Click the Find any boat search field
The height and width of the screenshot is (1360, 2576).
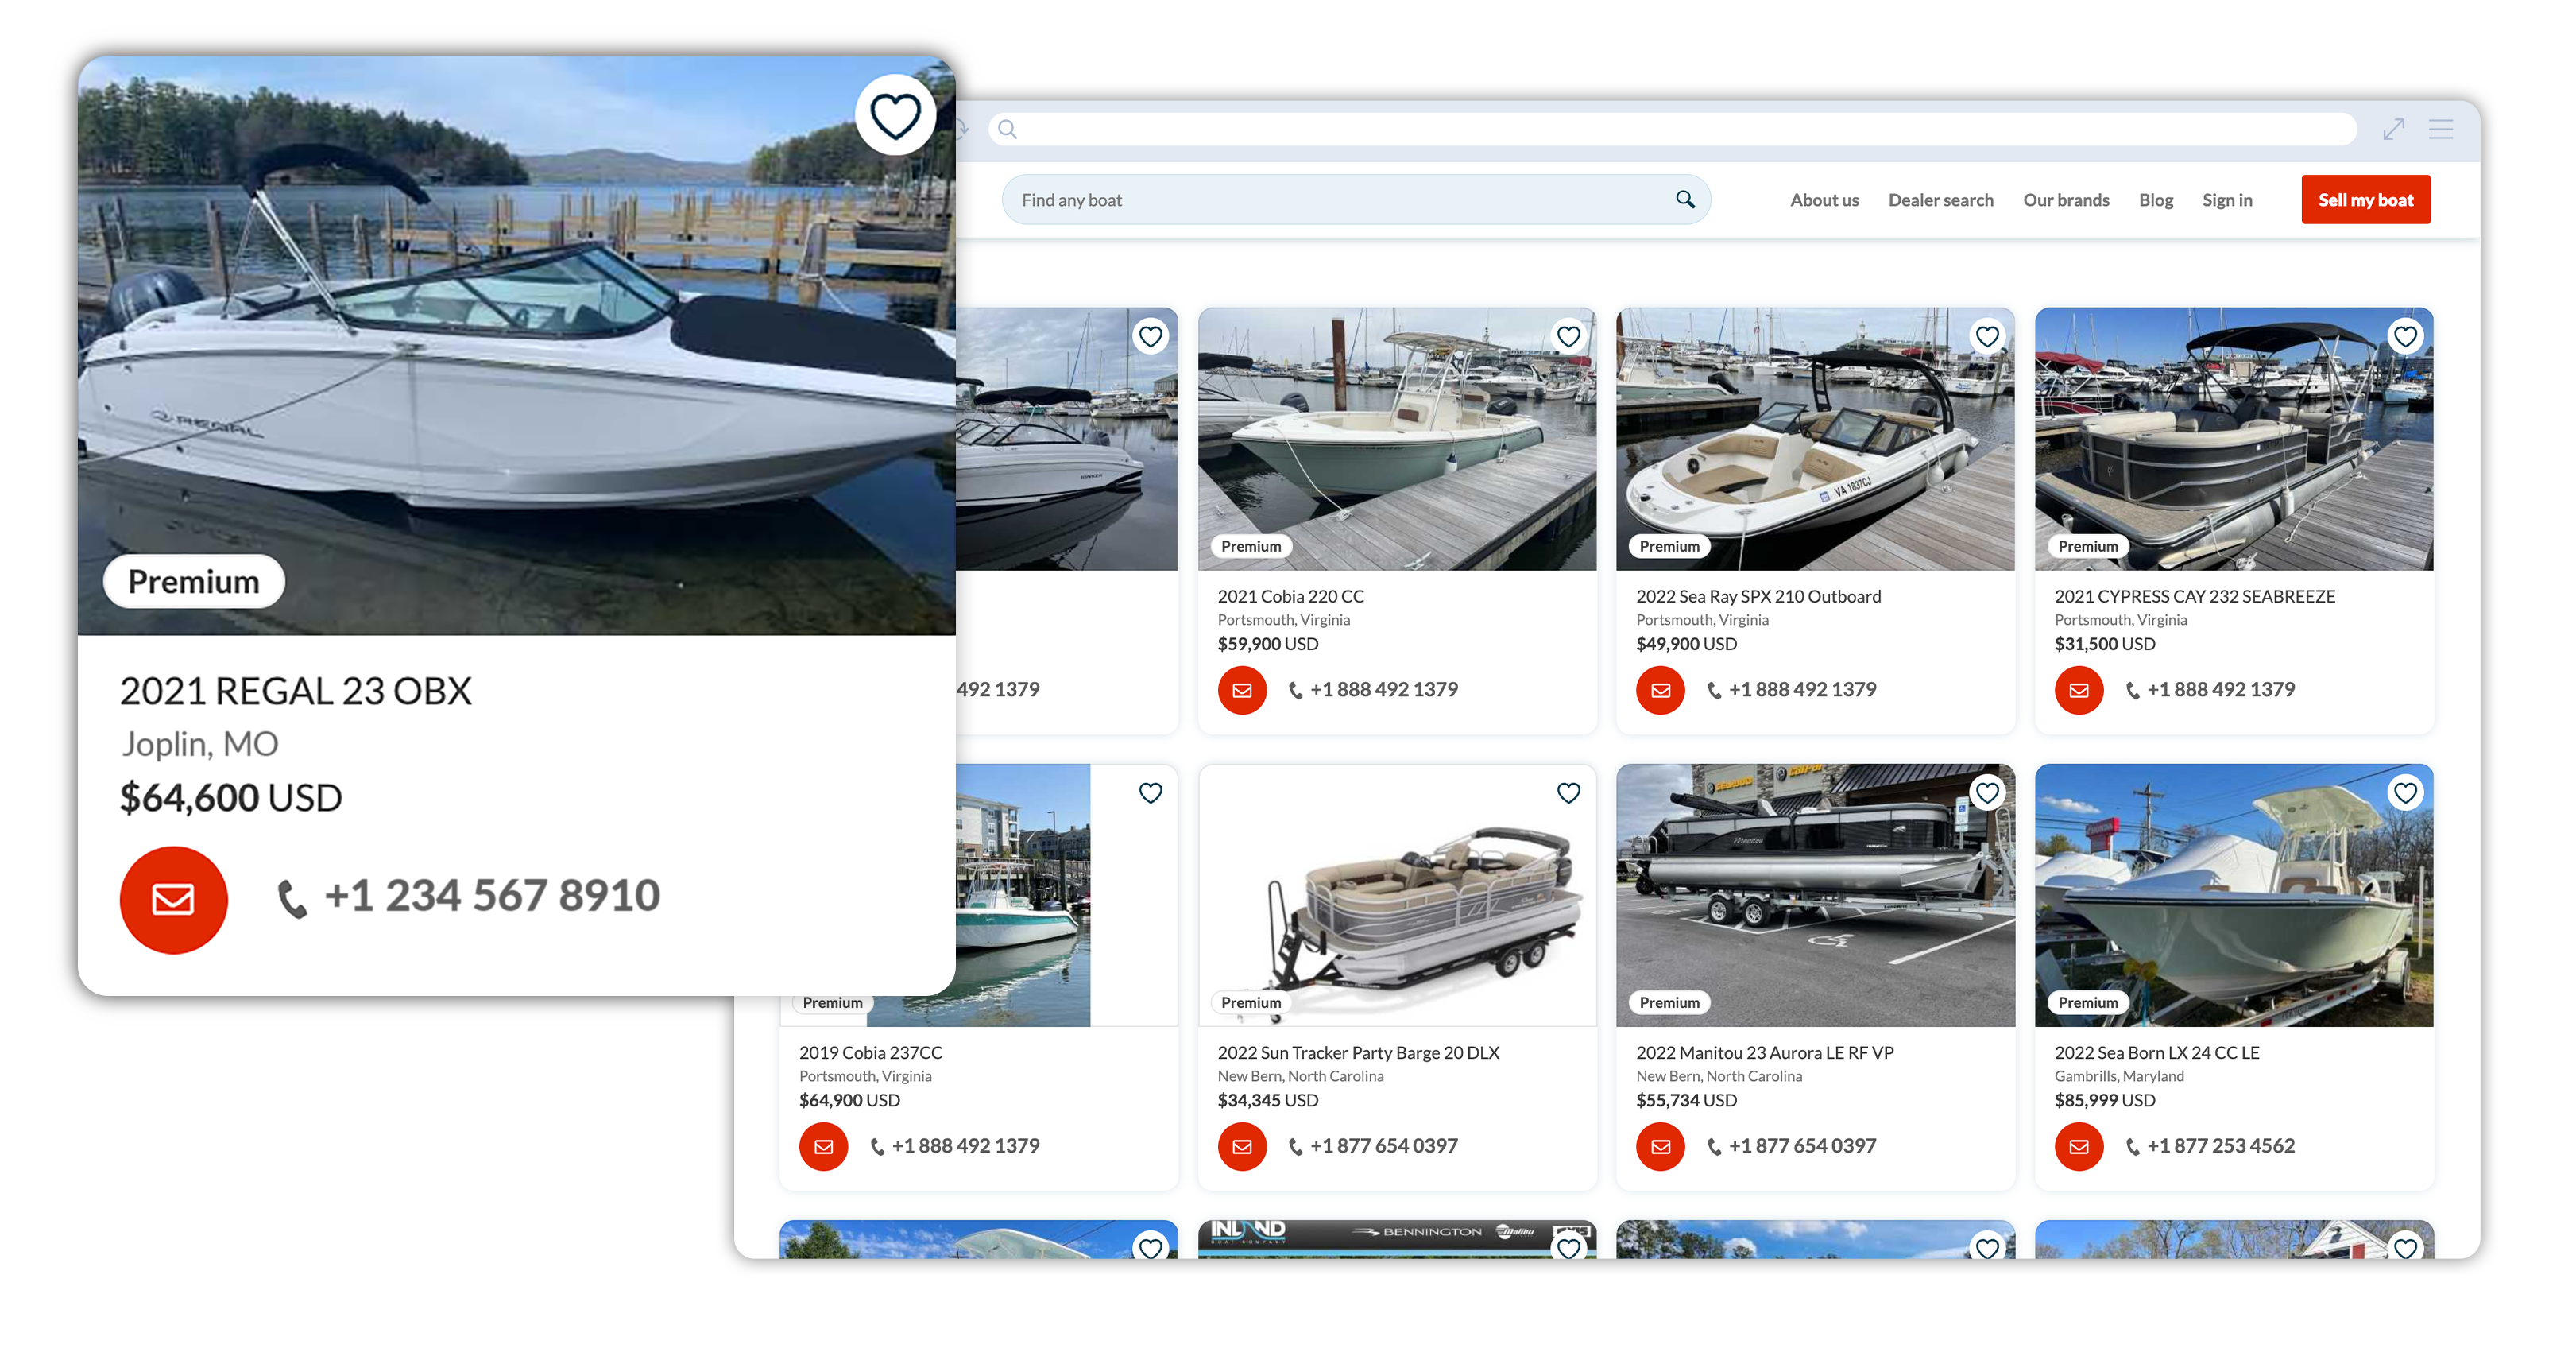click(1355, 200)
